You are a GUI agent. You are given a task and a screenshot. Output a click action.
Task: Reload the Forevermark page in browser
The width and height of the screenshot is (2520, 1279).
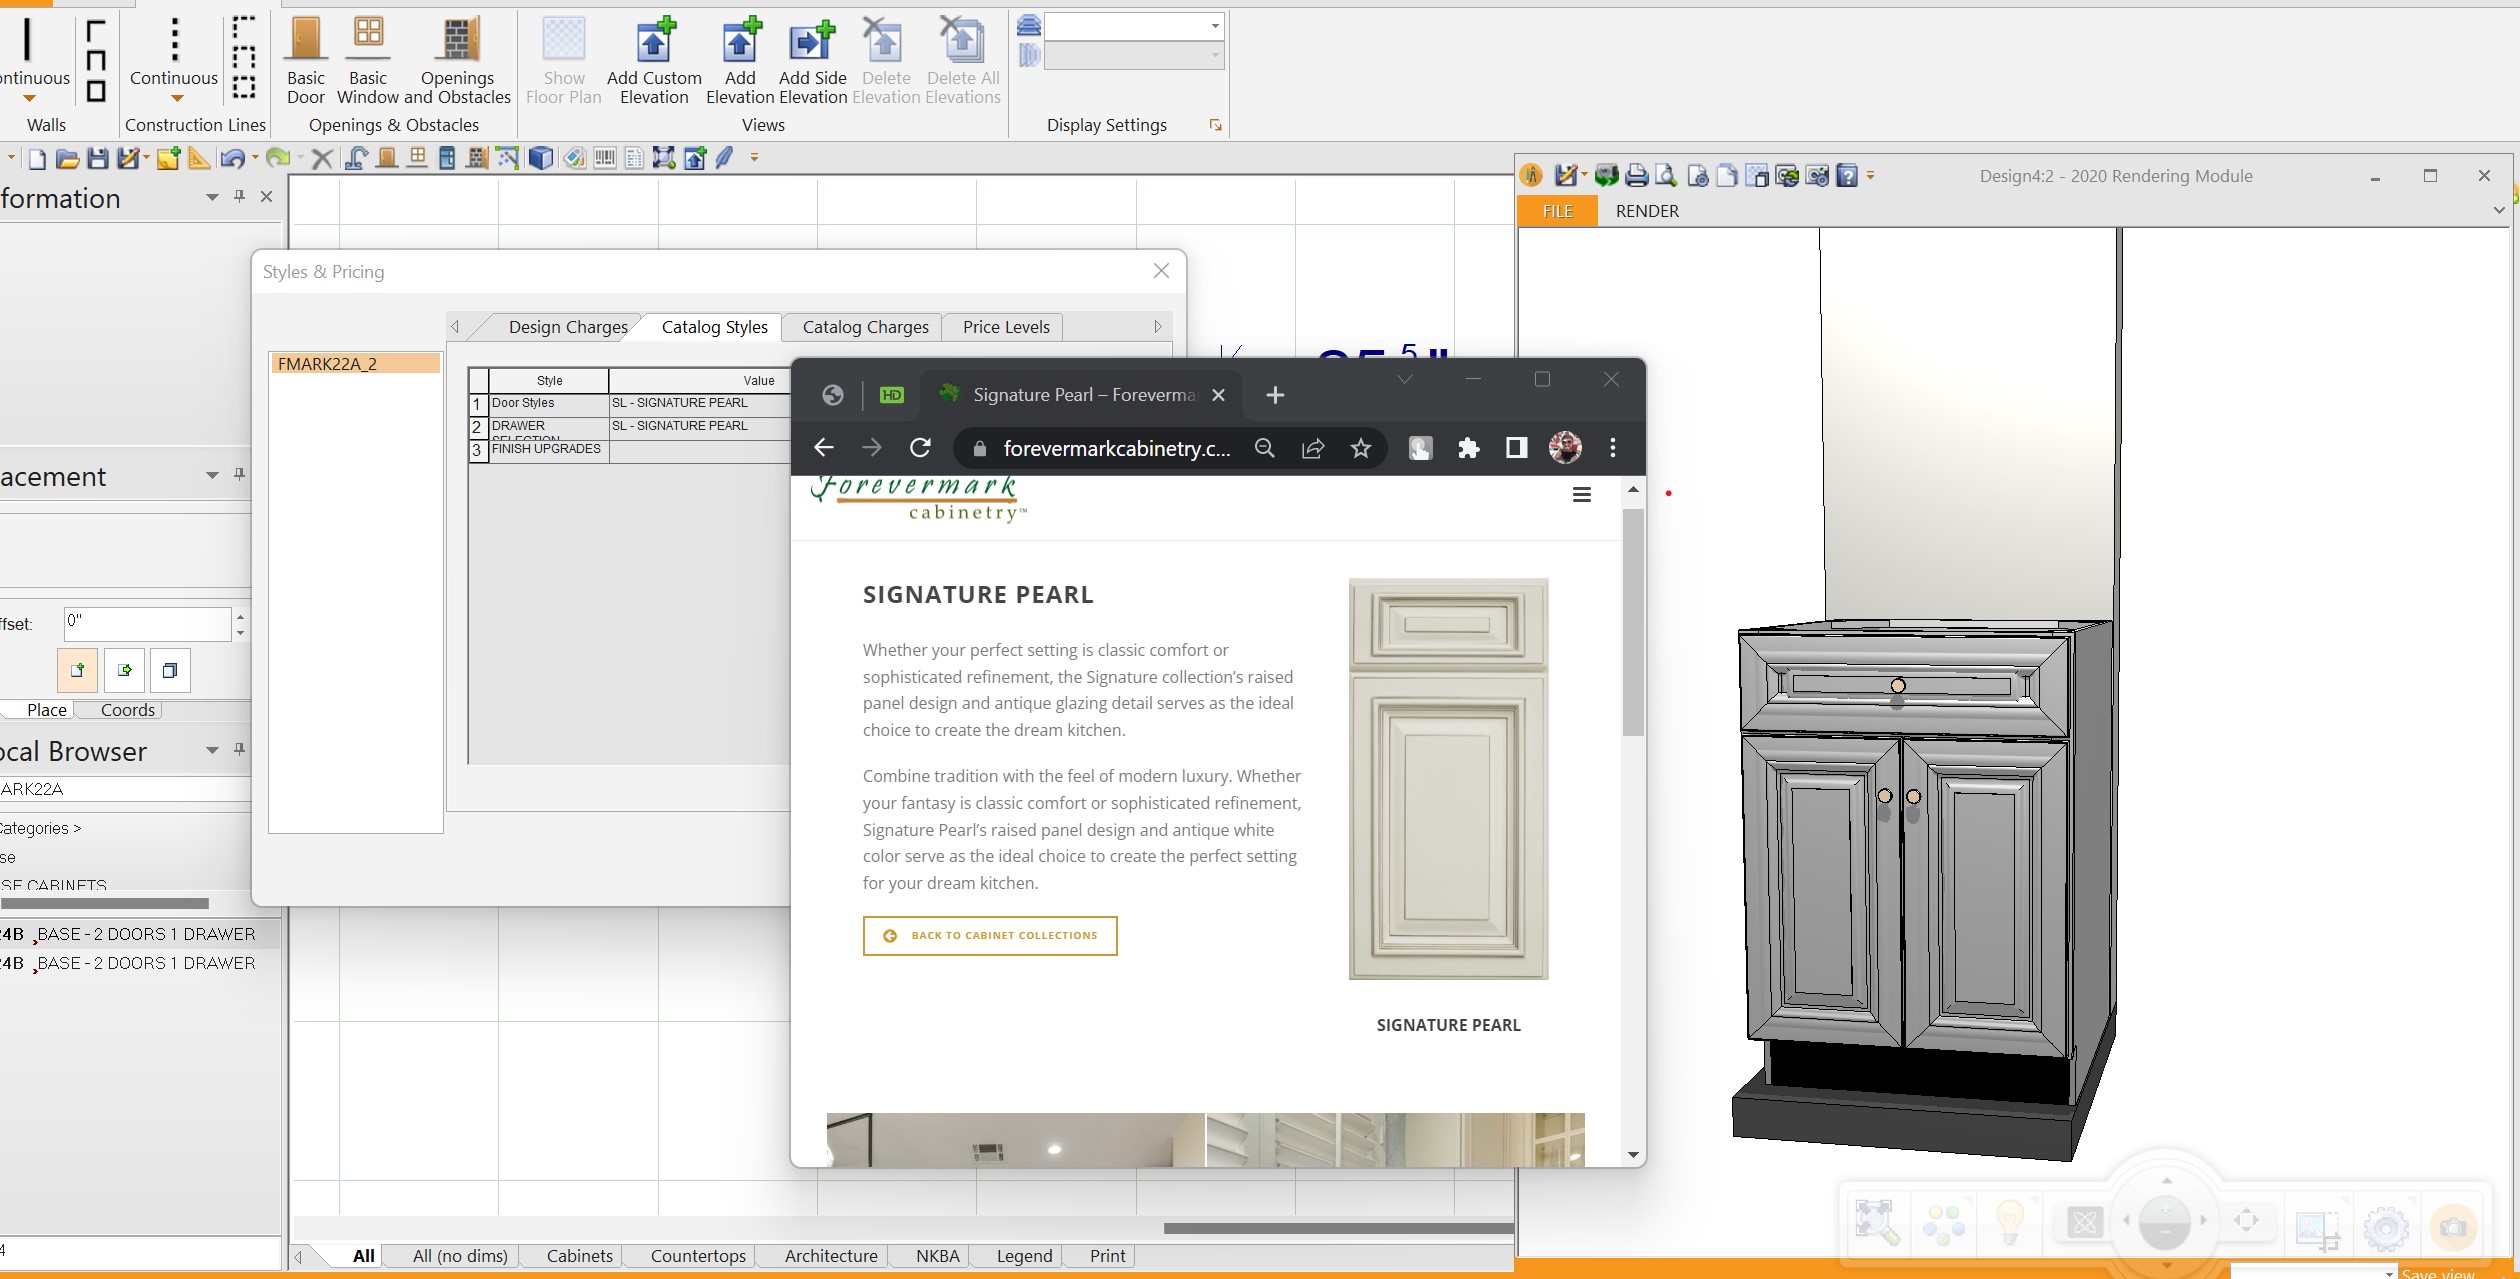(920, 448)
